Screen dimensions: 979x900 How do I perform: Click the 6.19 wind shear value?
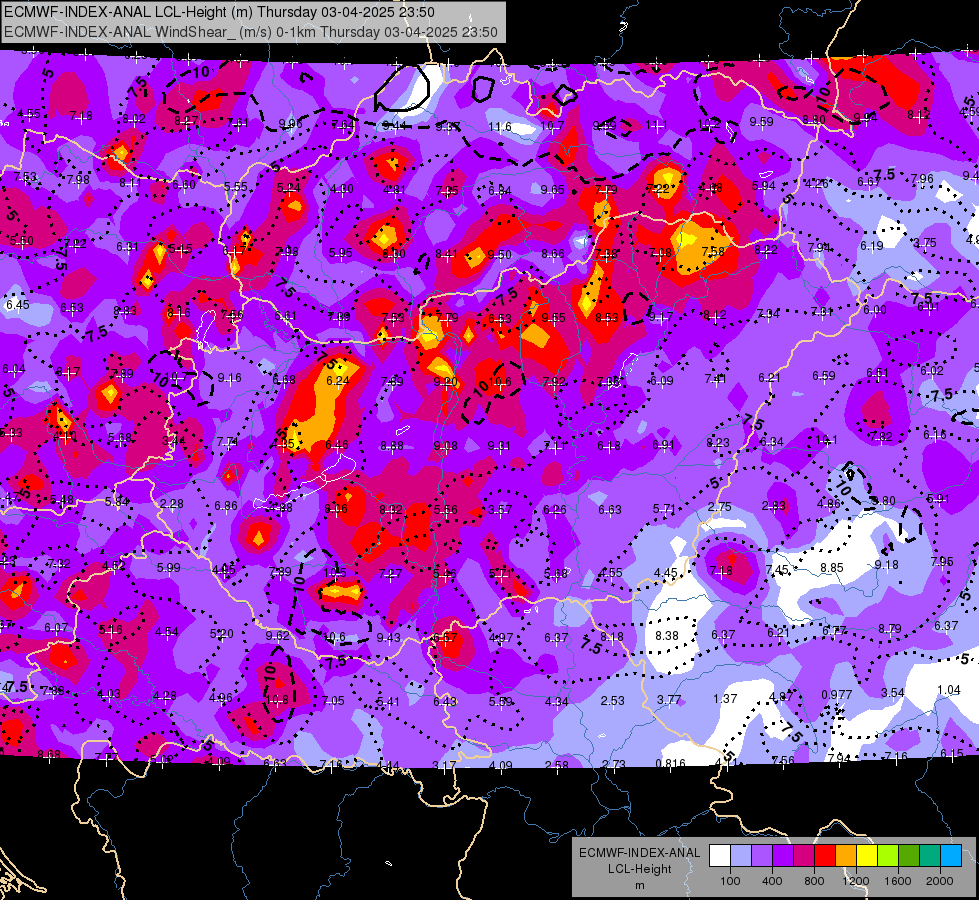[x=871, y=246]
